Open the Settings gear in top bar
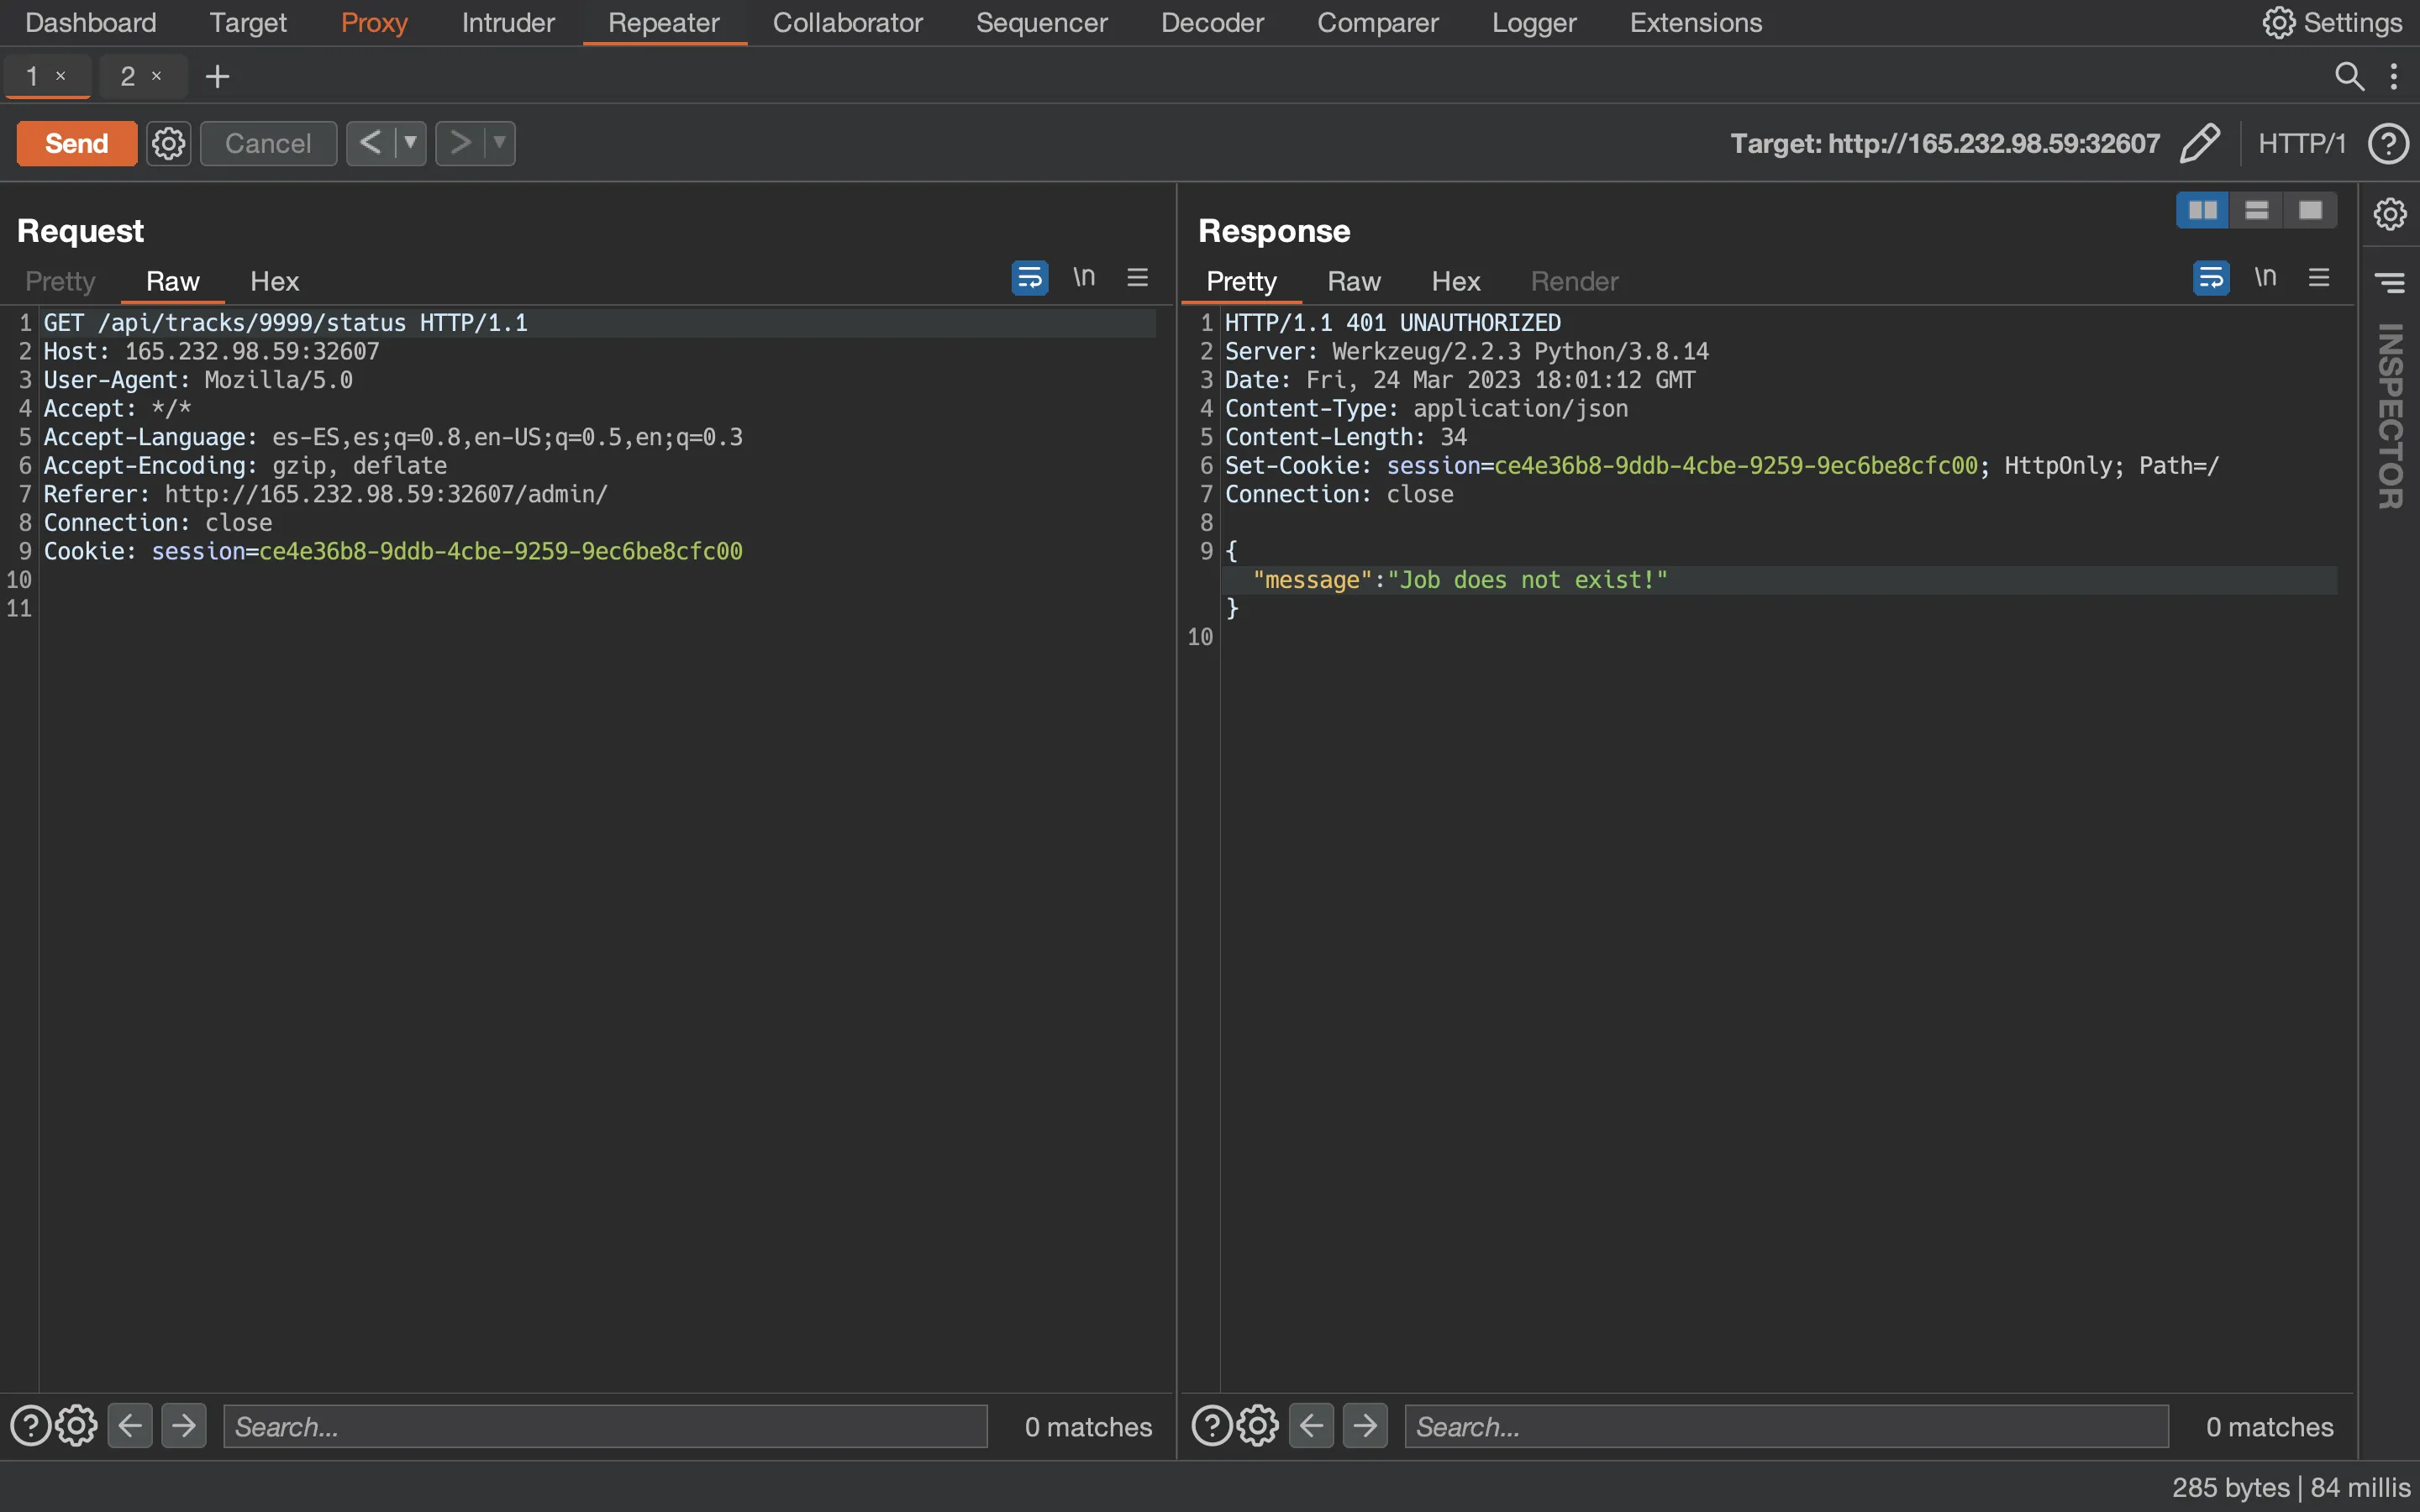Viewport: 2420px width, 1512px height. pos(2332,22)
